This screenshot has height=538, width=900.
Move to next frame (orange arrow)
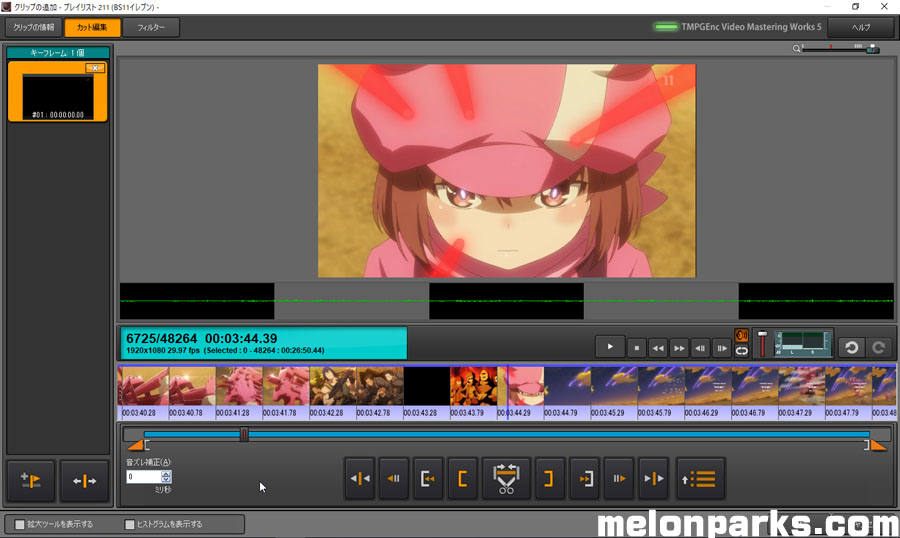pos(619,478)
